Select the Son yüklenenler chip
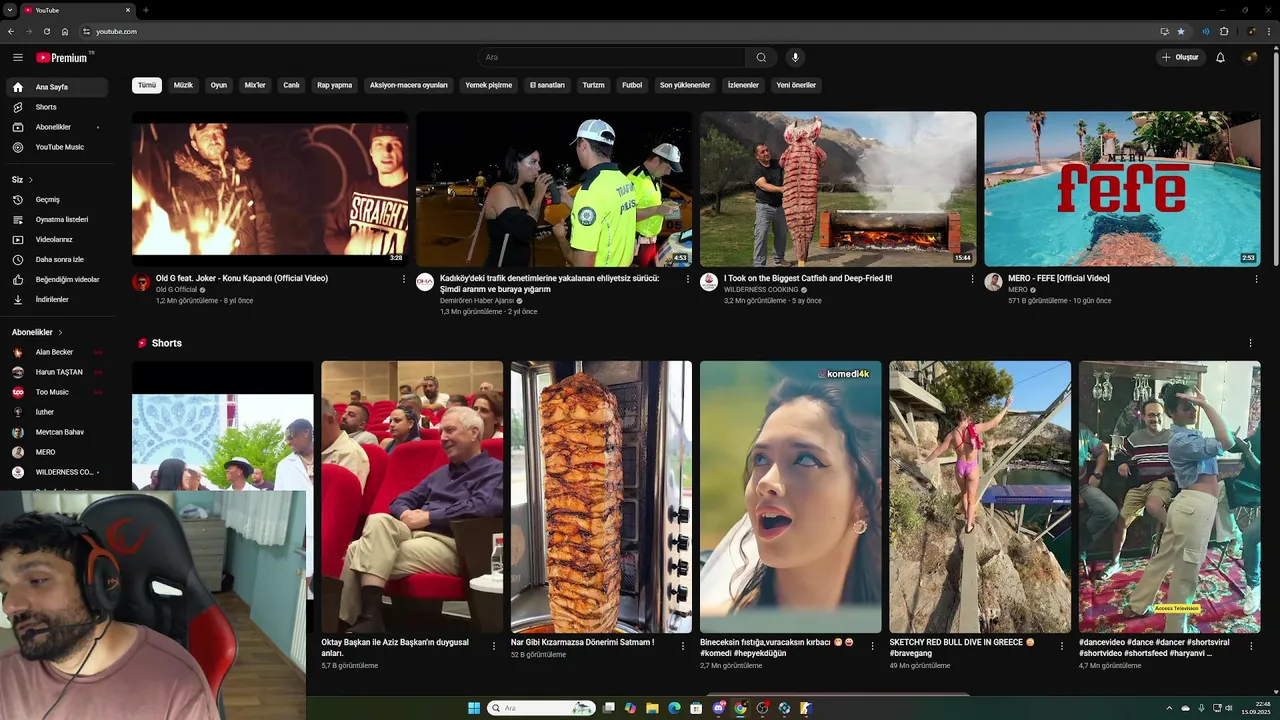Image resolution: width=1280 pixels, height=720 pixels. pos(685,85)
